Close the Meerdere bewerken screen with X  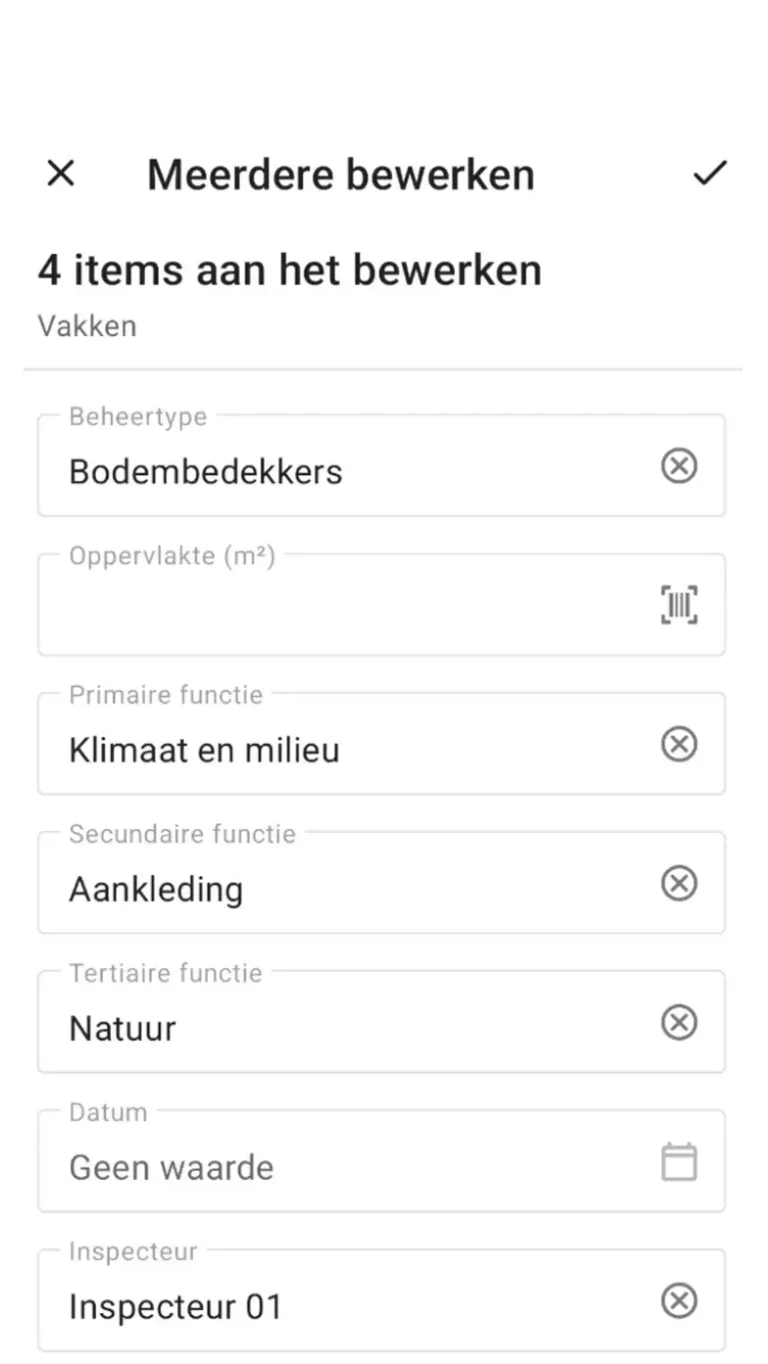point(61,174)
